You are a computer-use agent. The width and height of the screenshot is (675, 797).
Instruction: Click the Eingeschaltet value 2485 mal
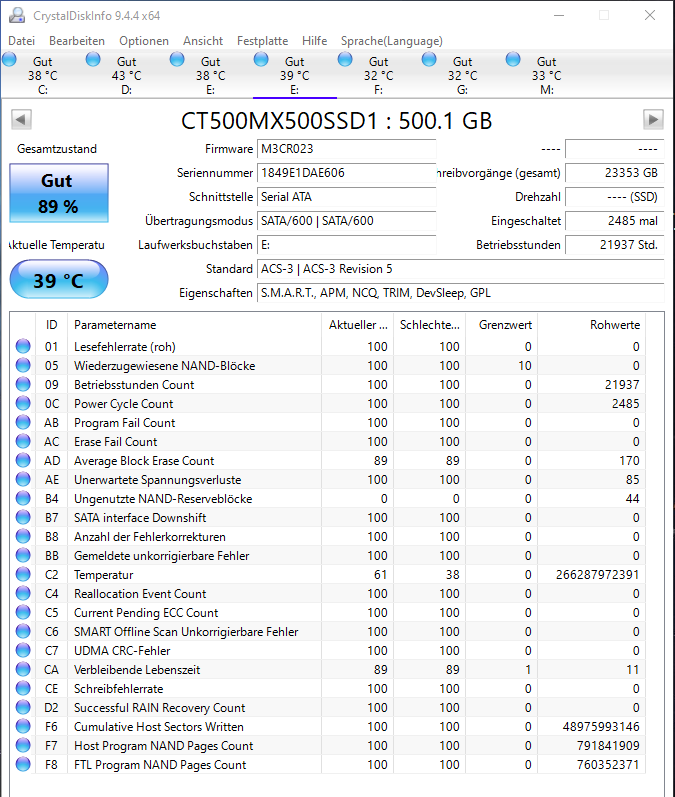click(x=615, y=221)
